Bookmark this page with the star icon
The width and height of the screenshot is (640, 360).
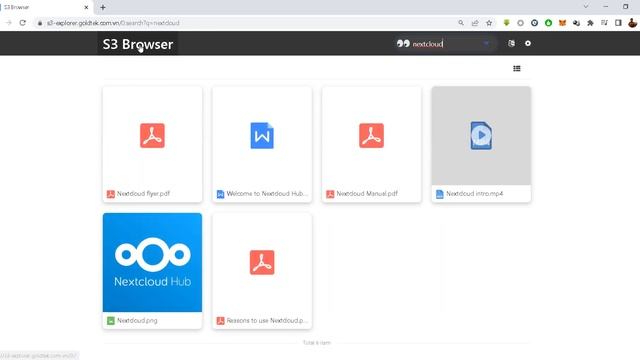pyautogui.click(x=489, y=23)
